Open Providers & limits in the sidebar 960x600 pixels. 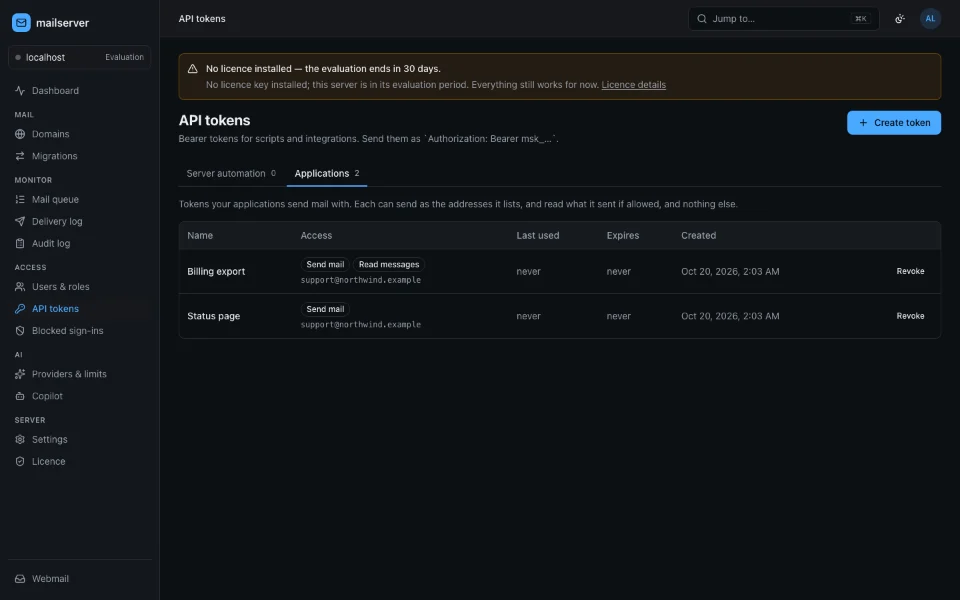80,374
